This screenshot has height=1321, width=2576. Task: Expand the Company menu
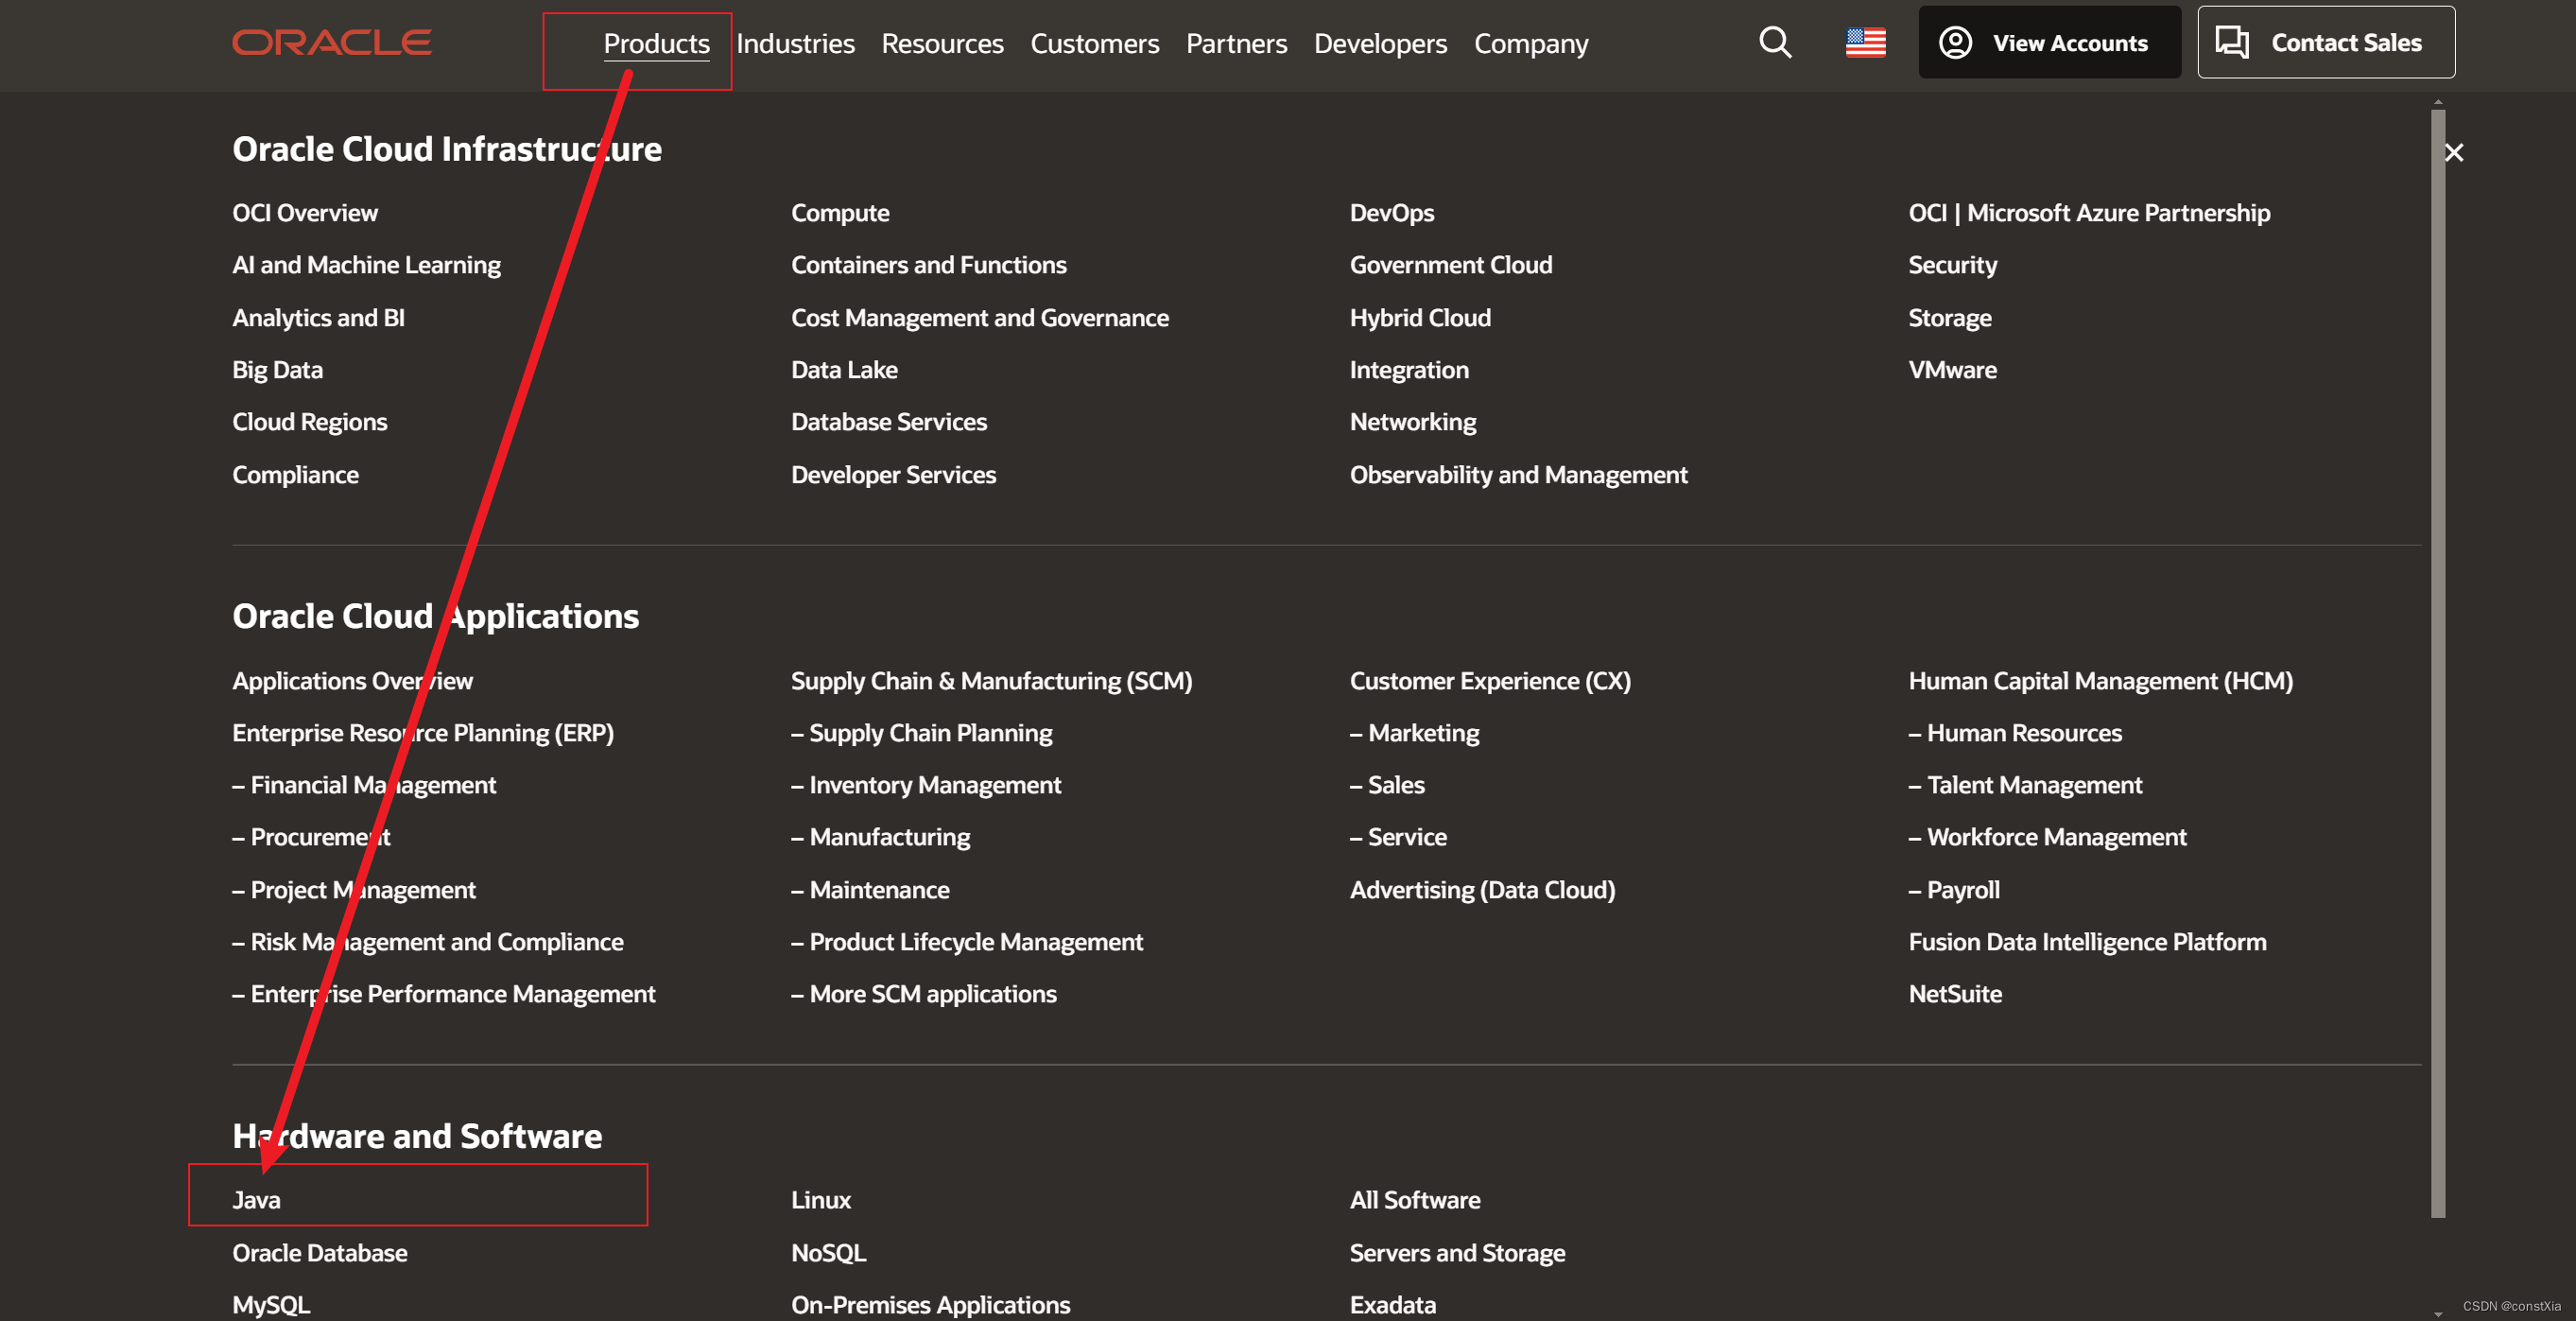[1531, 44]
